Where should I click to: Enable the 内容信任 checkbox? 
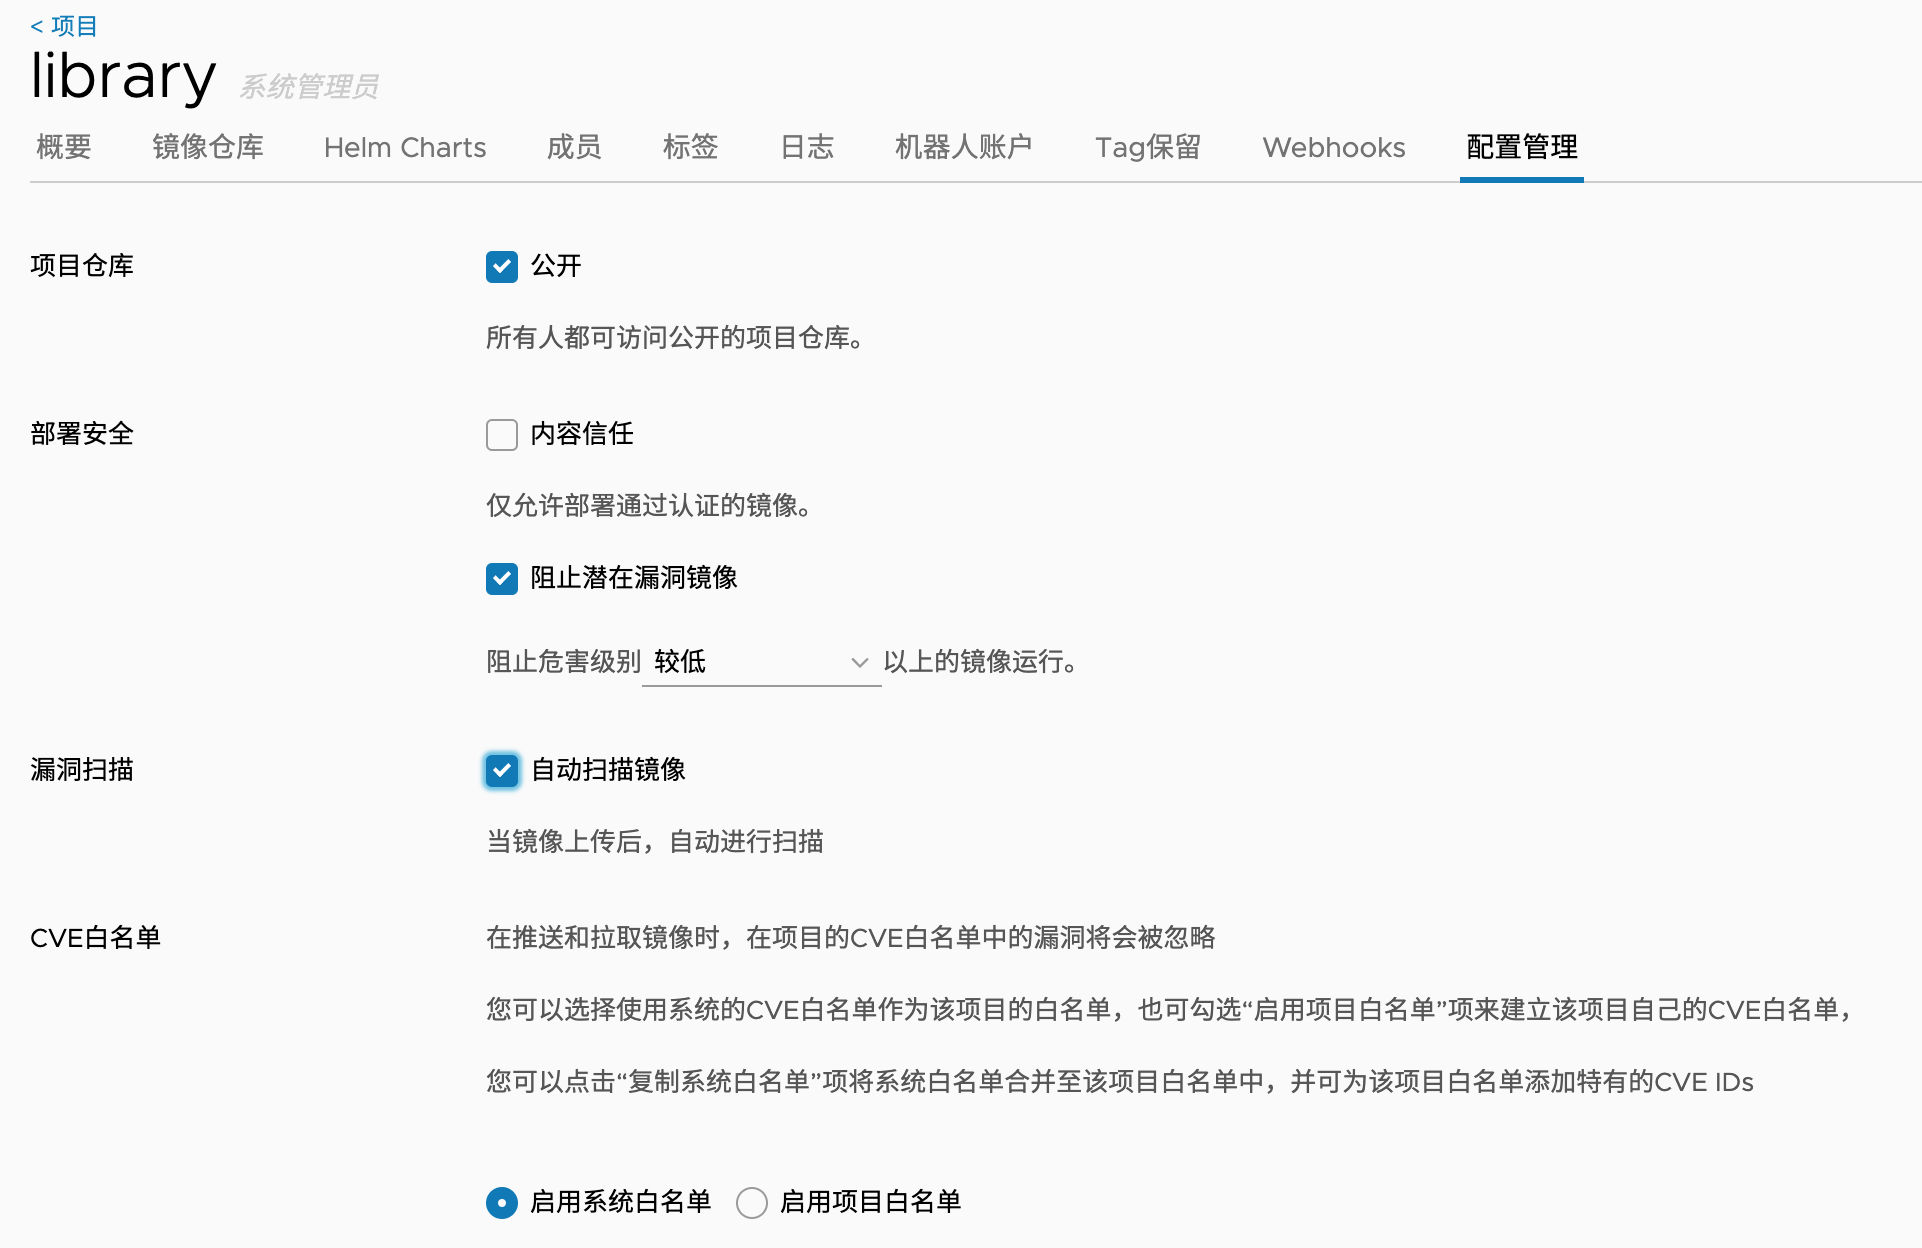coord(502,435)
